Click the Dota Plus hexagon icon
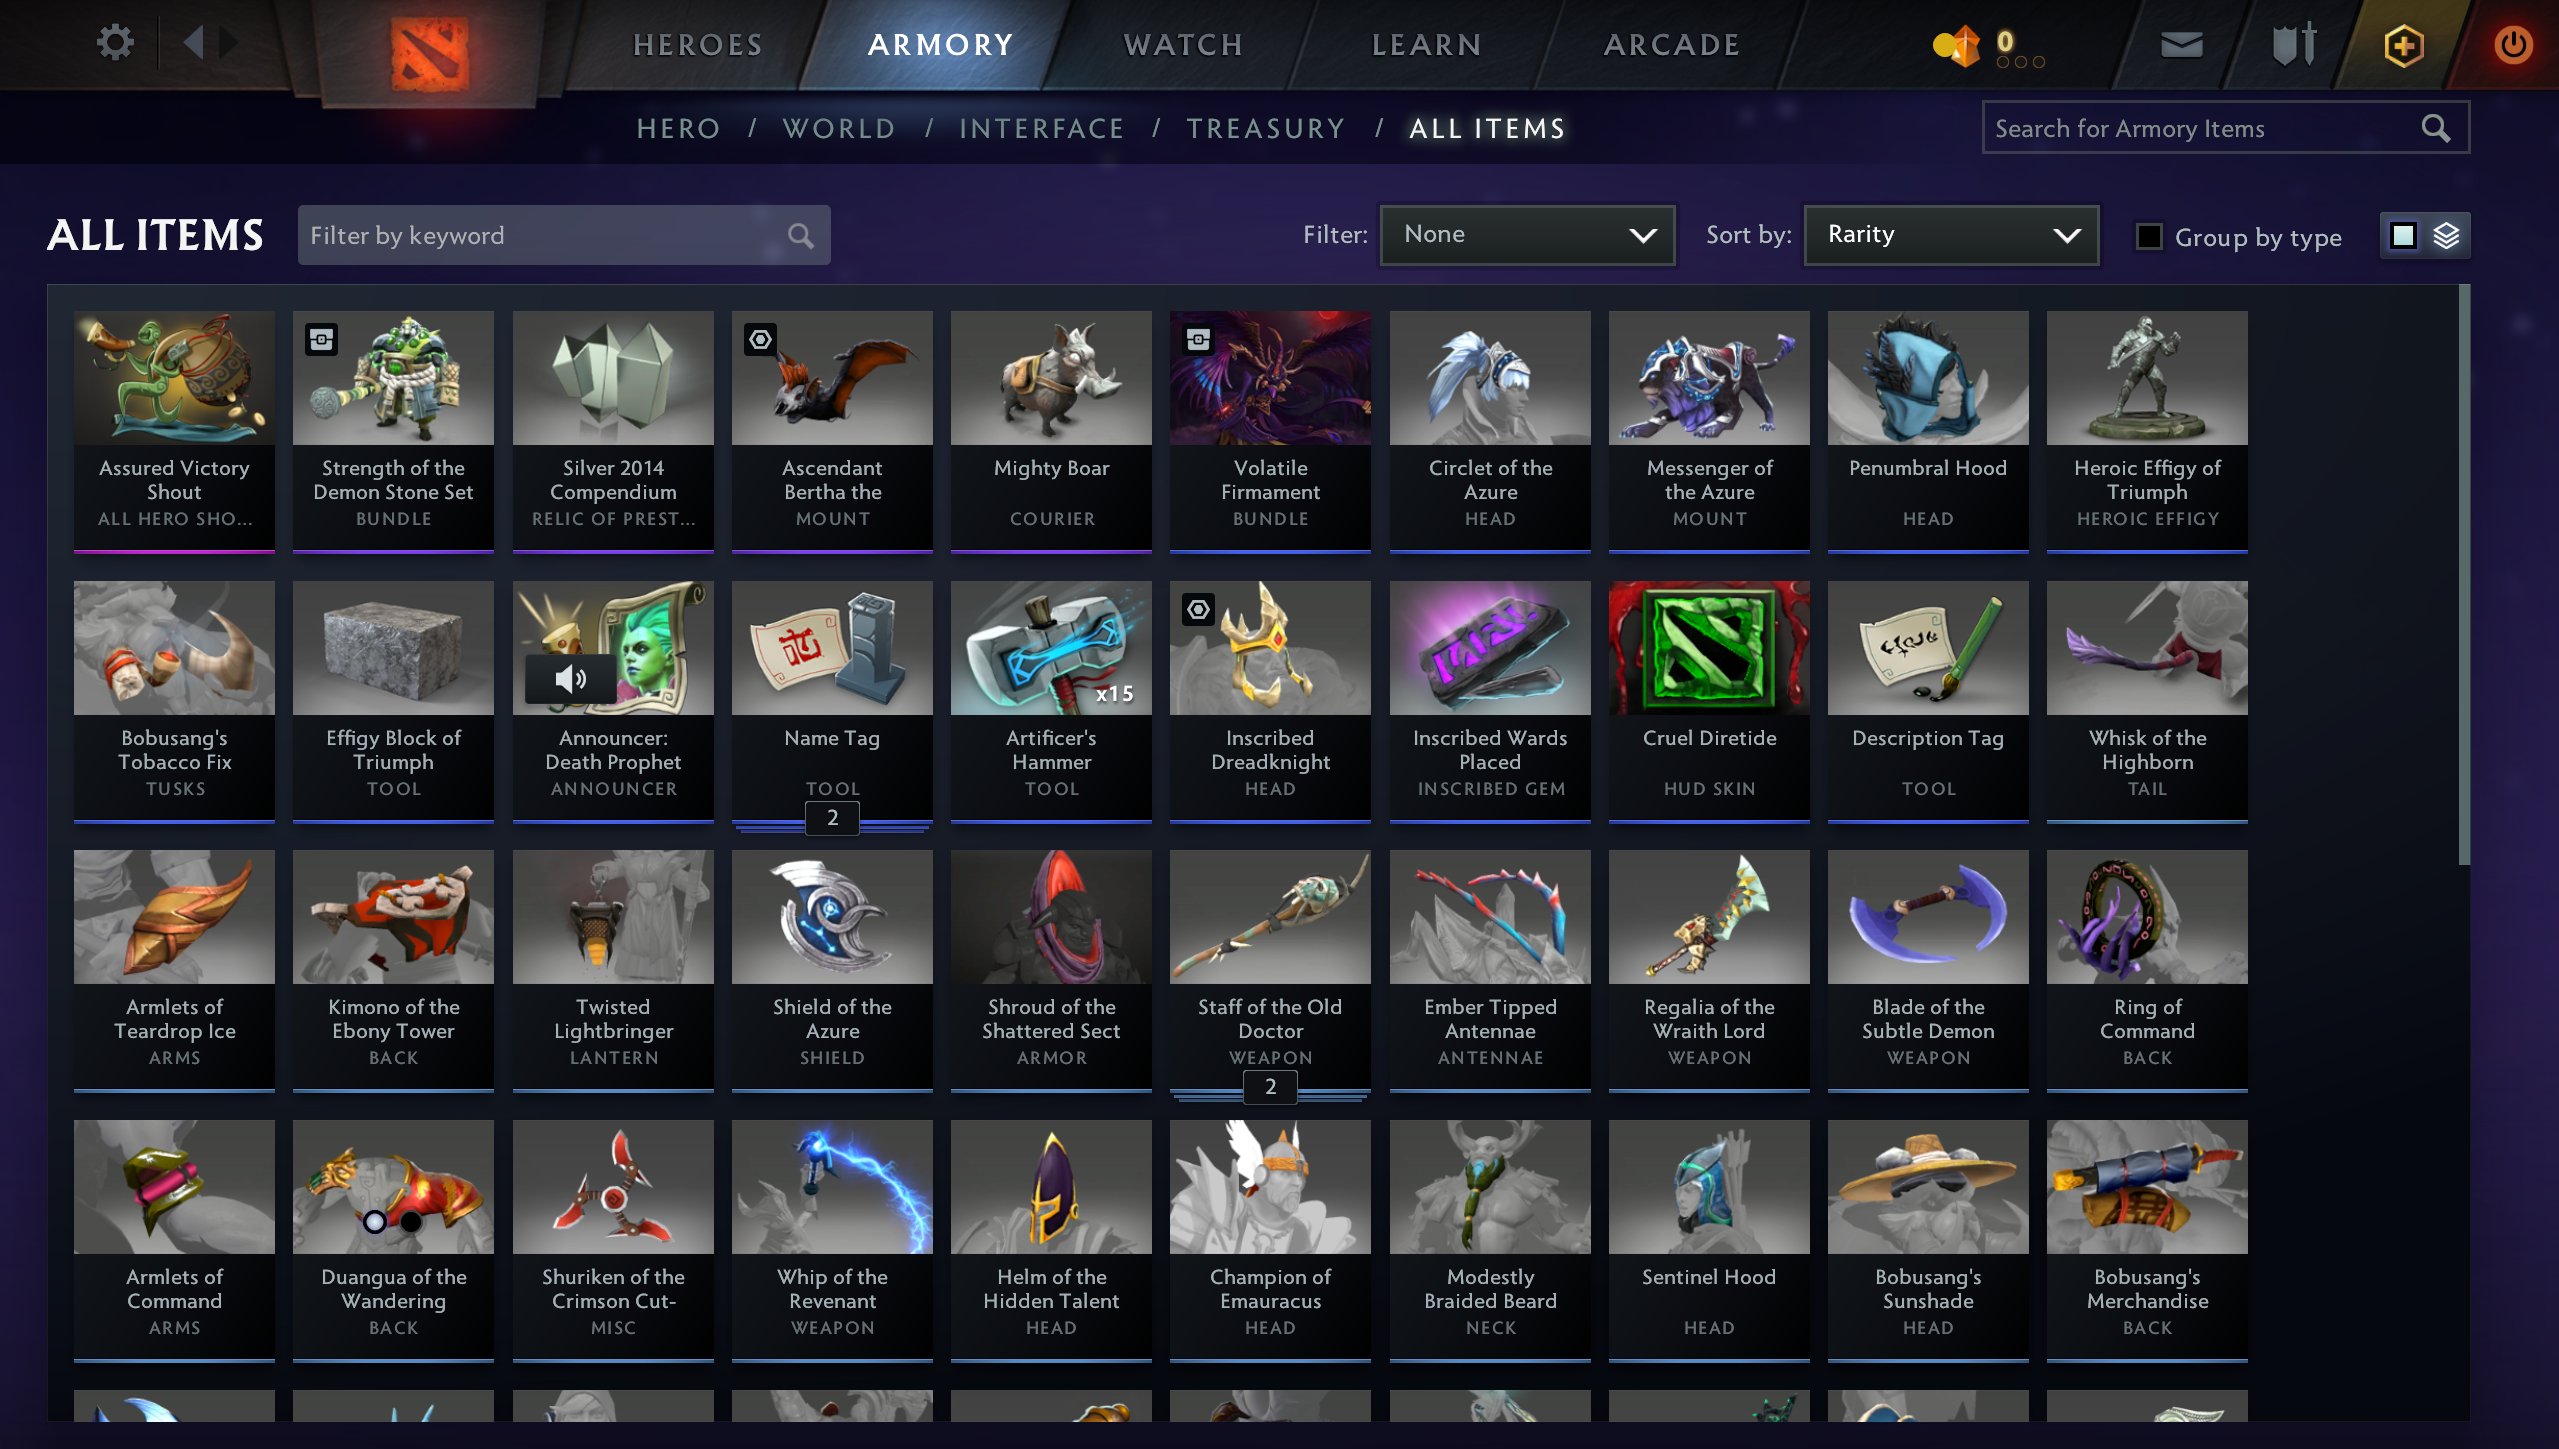Image resolution: width=2559 pixels, height=1449 pixels. (2403, 45)
